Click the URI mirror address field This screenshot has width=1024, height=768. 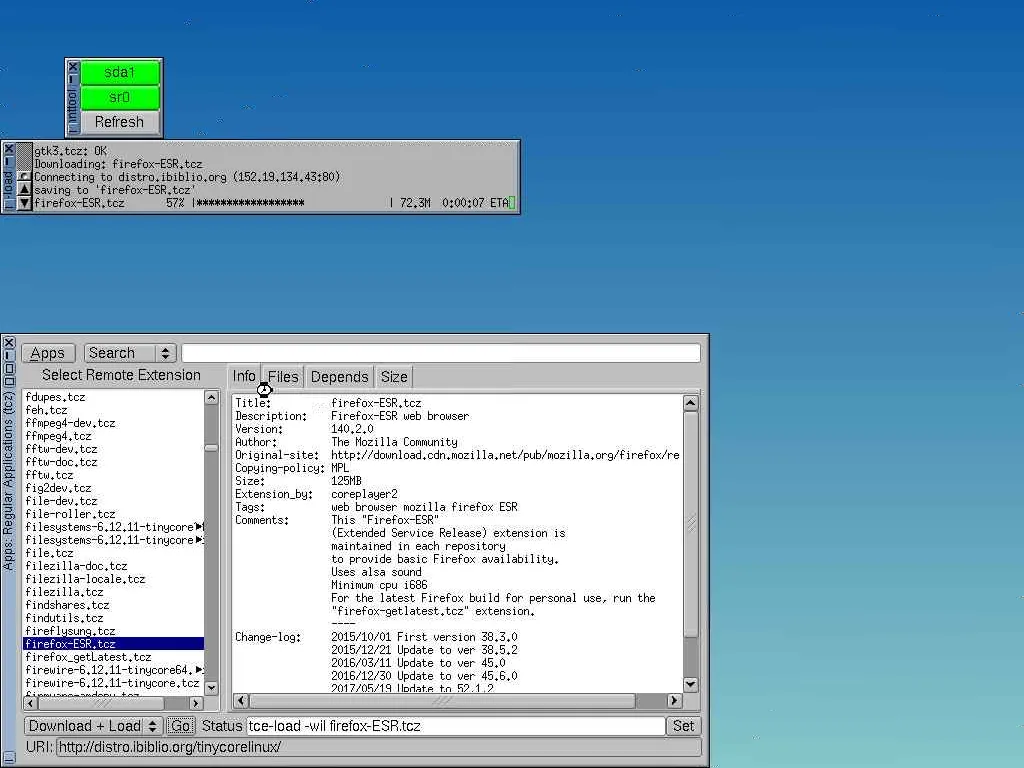pyautogui.click(x=378, y=746)
